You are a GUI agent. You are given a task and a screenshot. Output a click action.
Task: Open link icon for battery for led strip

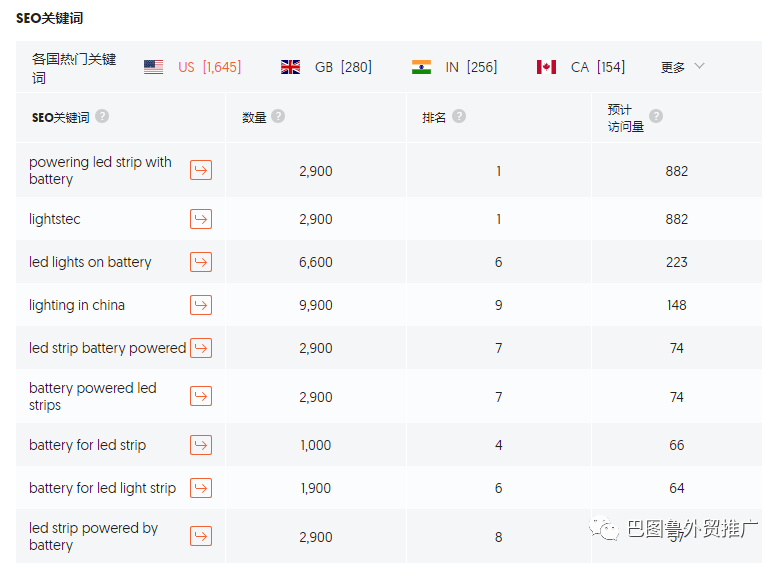coord(201,445)
